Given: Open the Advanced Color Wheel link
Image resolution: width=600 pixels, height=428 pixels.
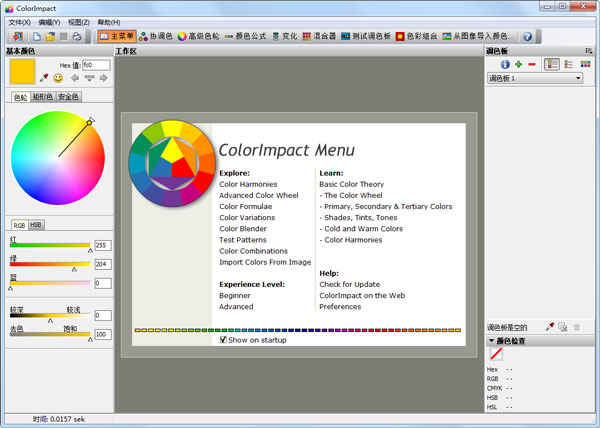Looking at the screenshot, I should pyautogui.click(x=259, y=195).
